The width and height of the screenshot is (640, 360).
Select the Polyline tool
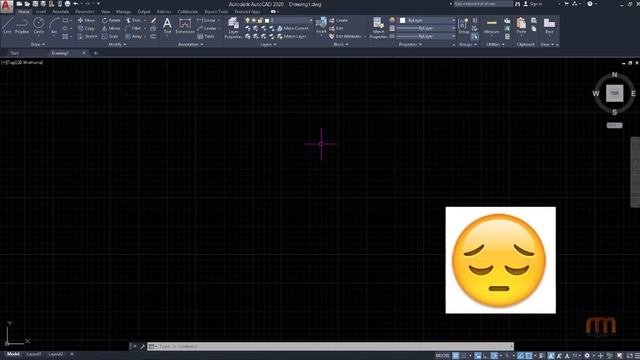click(22, 26)
